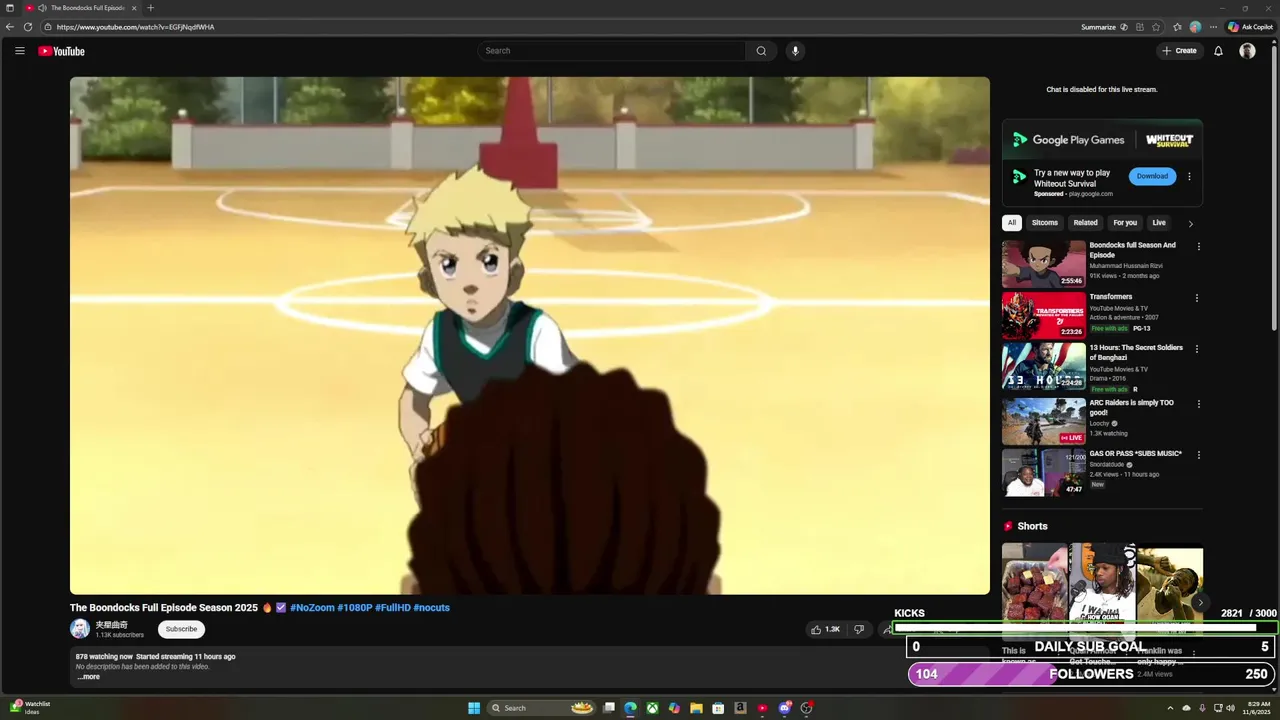1280x720 pixels.
Task: Open the #FullHD hashtag link
Action: point(393,608)
